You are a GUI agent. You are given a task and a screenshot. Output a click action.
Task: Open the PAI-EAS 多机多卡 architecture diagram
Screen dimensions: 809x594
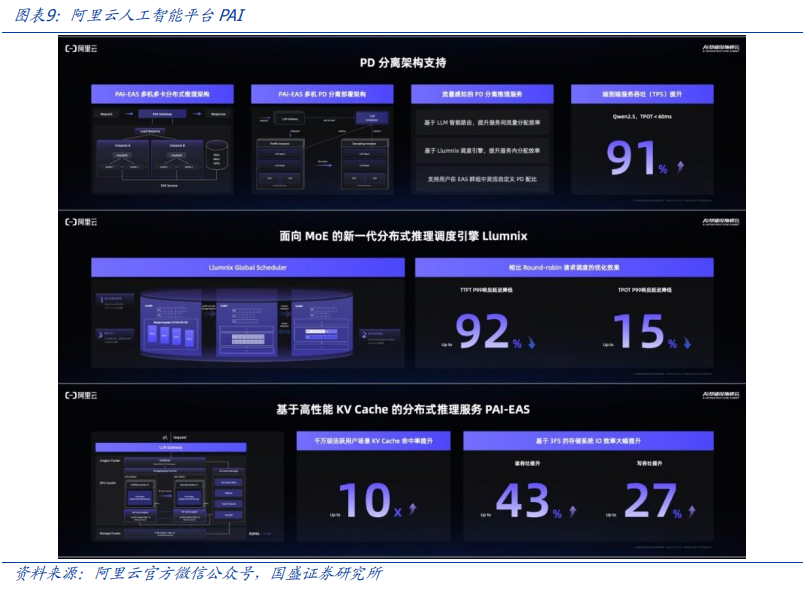point(162,149)
